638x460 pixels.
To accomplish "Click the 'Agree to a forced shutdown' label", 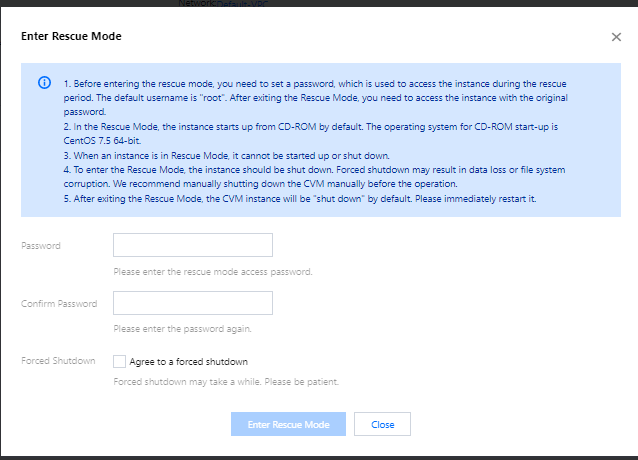I will (x=188, y=361).
